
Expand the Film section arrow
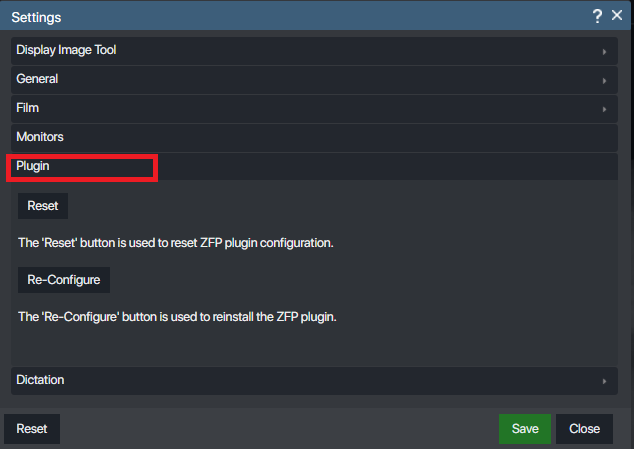click(604, 109)
